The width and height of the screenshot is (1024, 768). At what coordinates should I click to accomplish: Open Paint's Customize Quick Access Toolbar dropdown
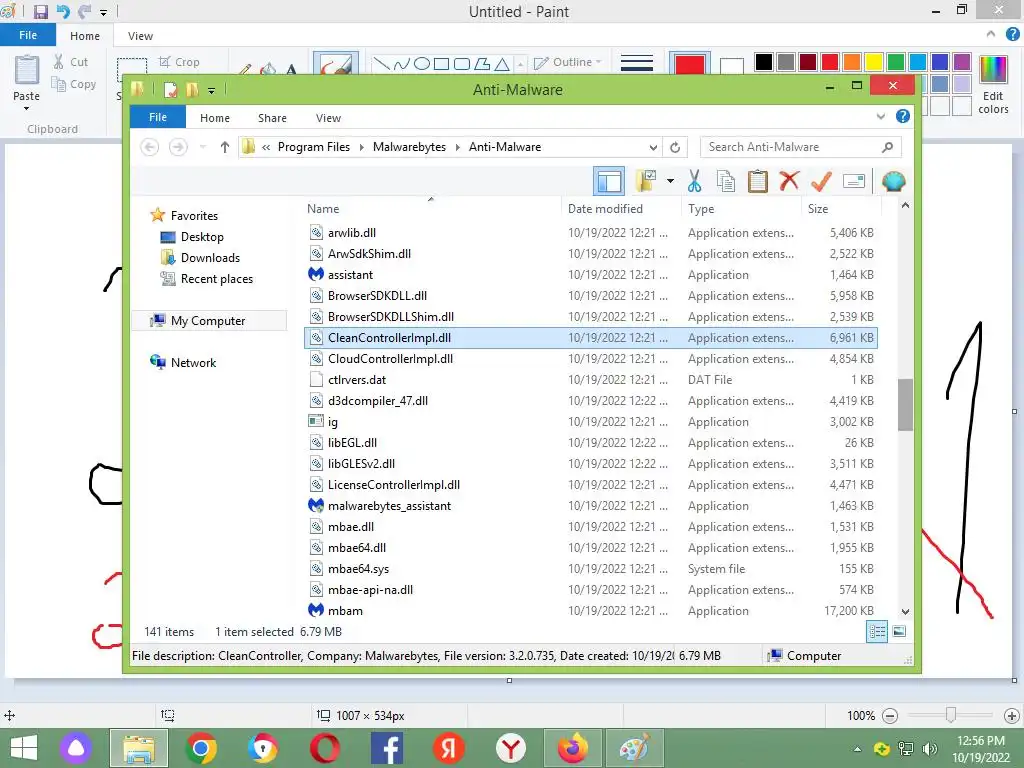[x=103, y=12]
